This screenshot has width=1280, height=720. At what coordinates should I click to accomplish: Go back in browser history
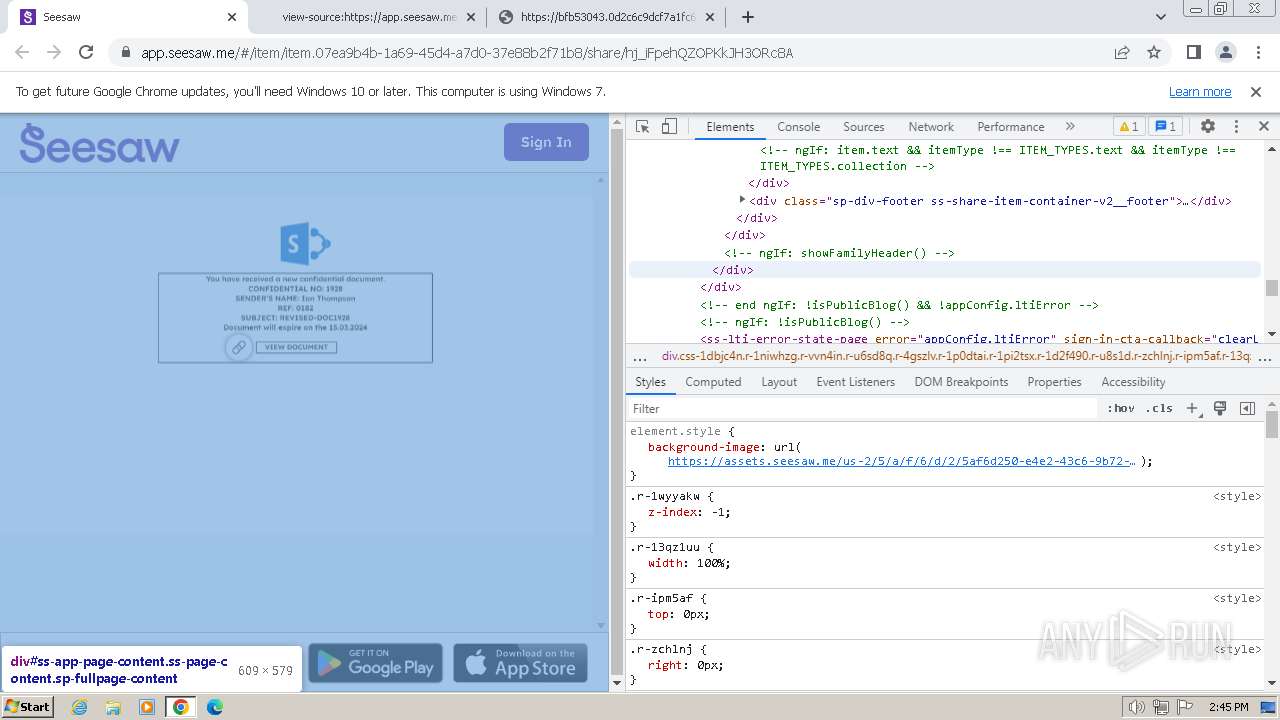click(22, 52)
